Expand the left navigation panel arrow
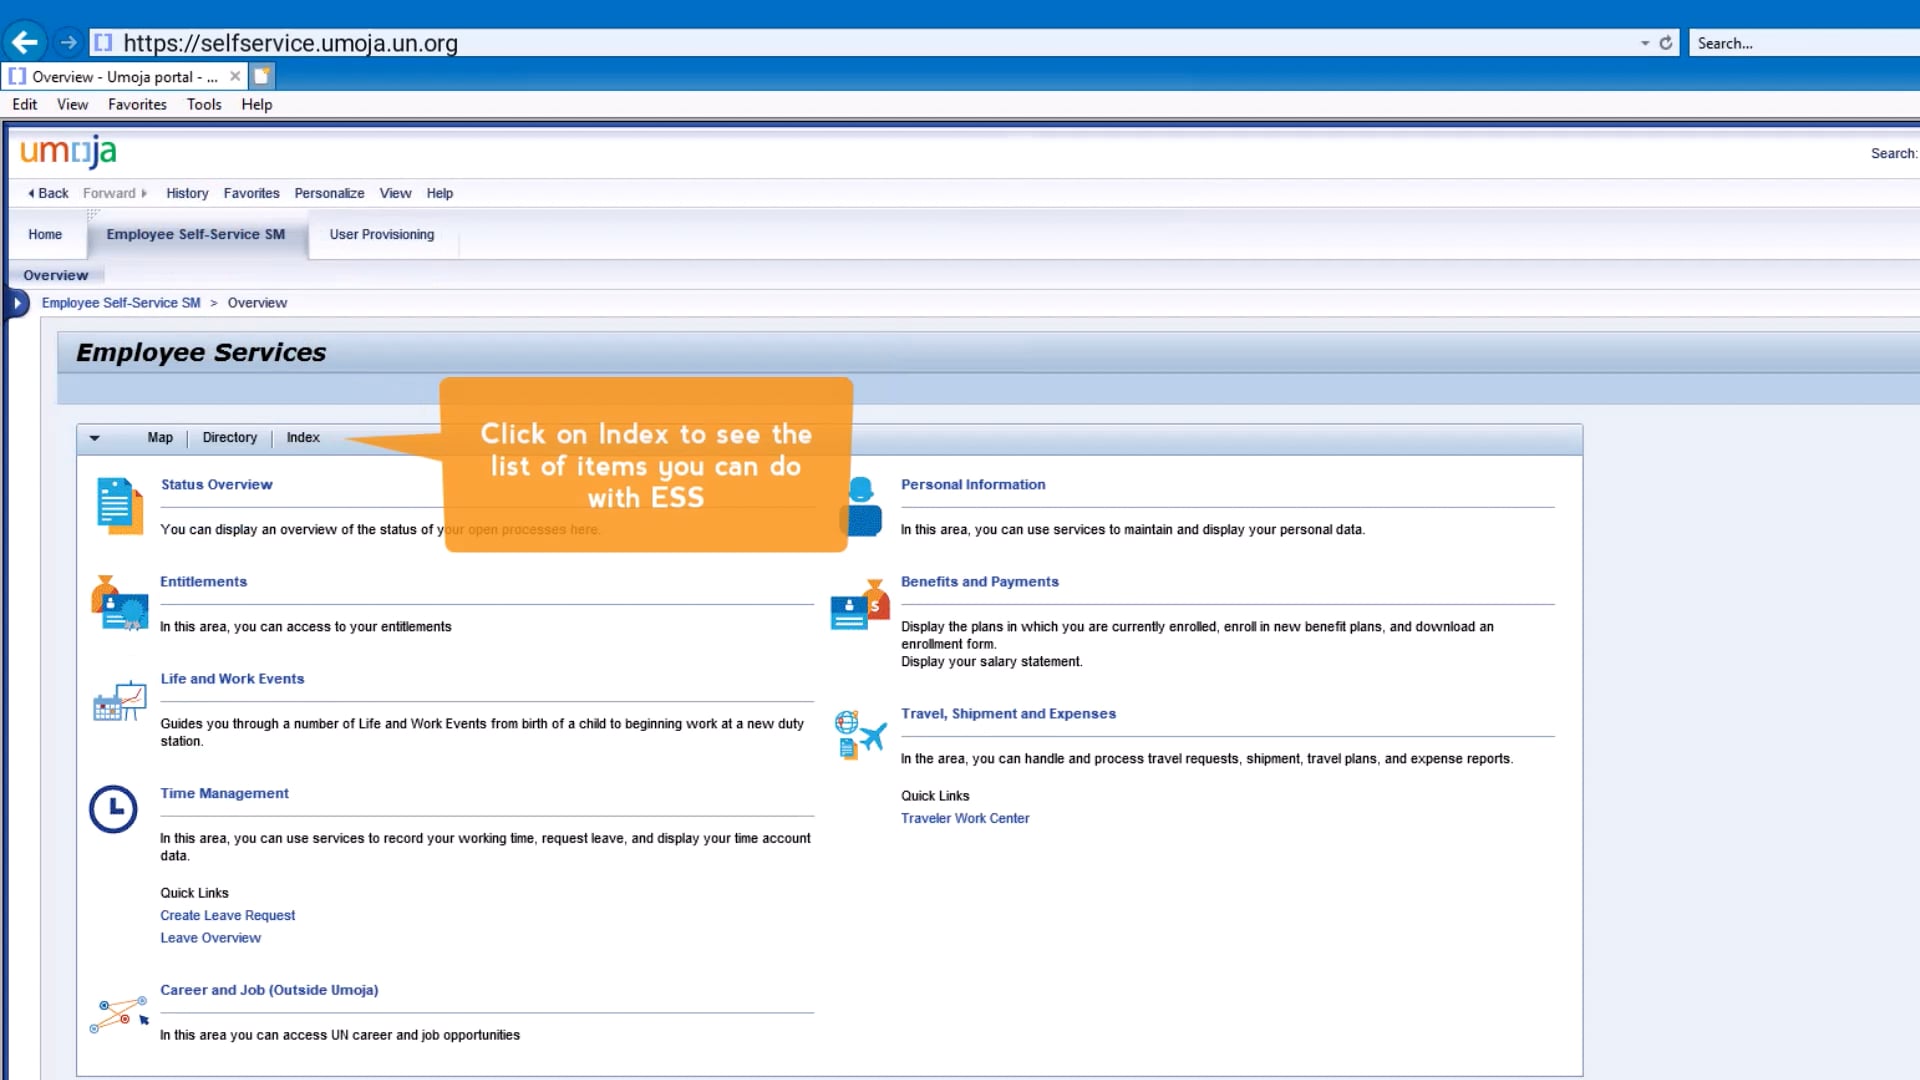 [17, 302]
